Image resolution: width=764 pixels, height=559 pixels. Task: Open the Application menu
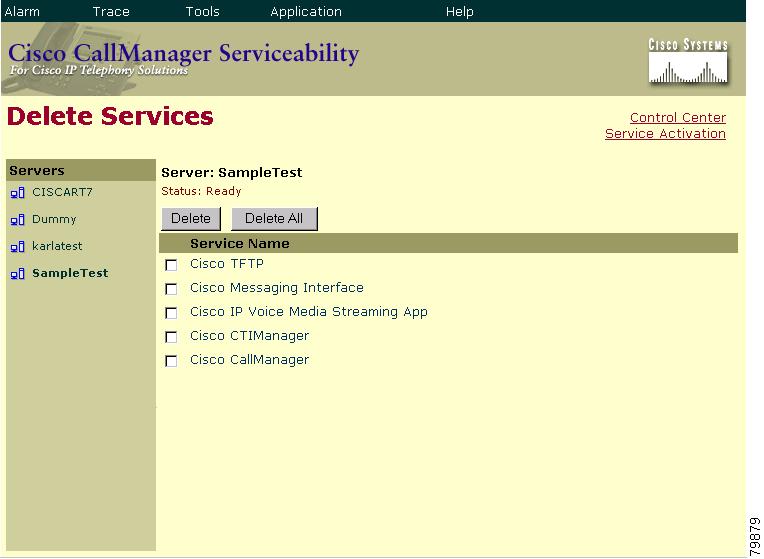pos(306,11)
